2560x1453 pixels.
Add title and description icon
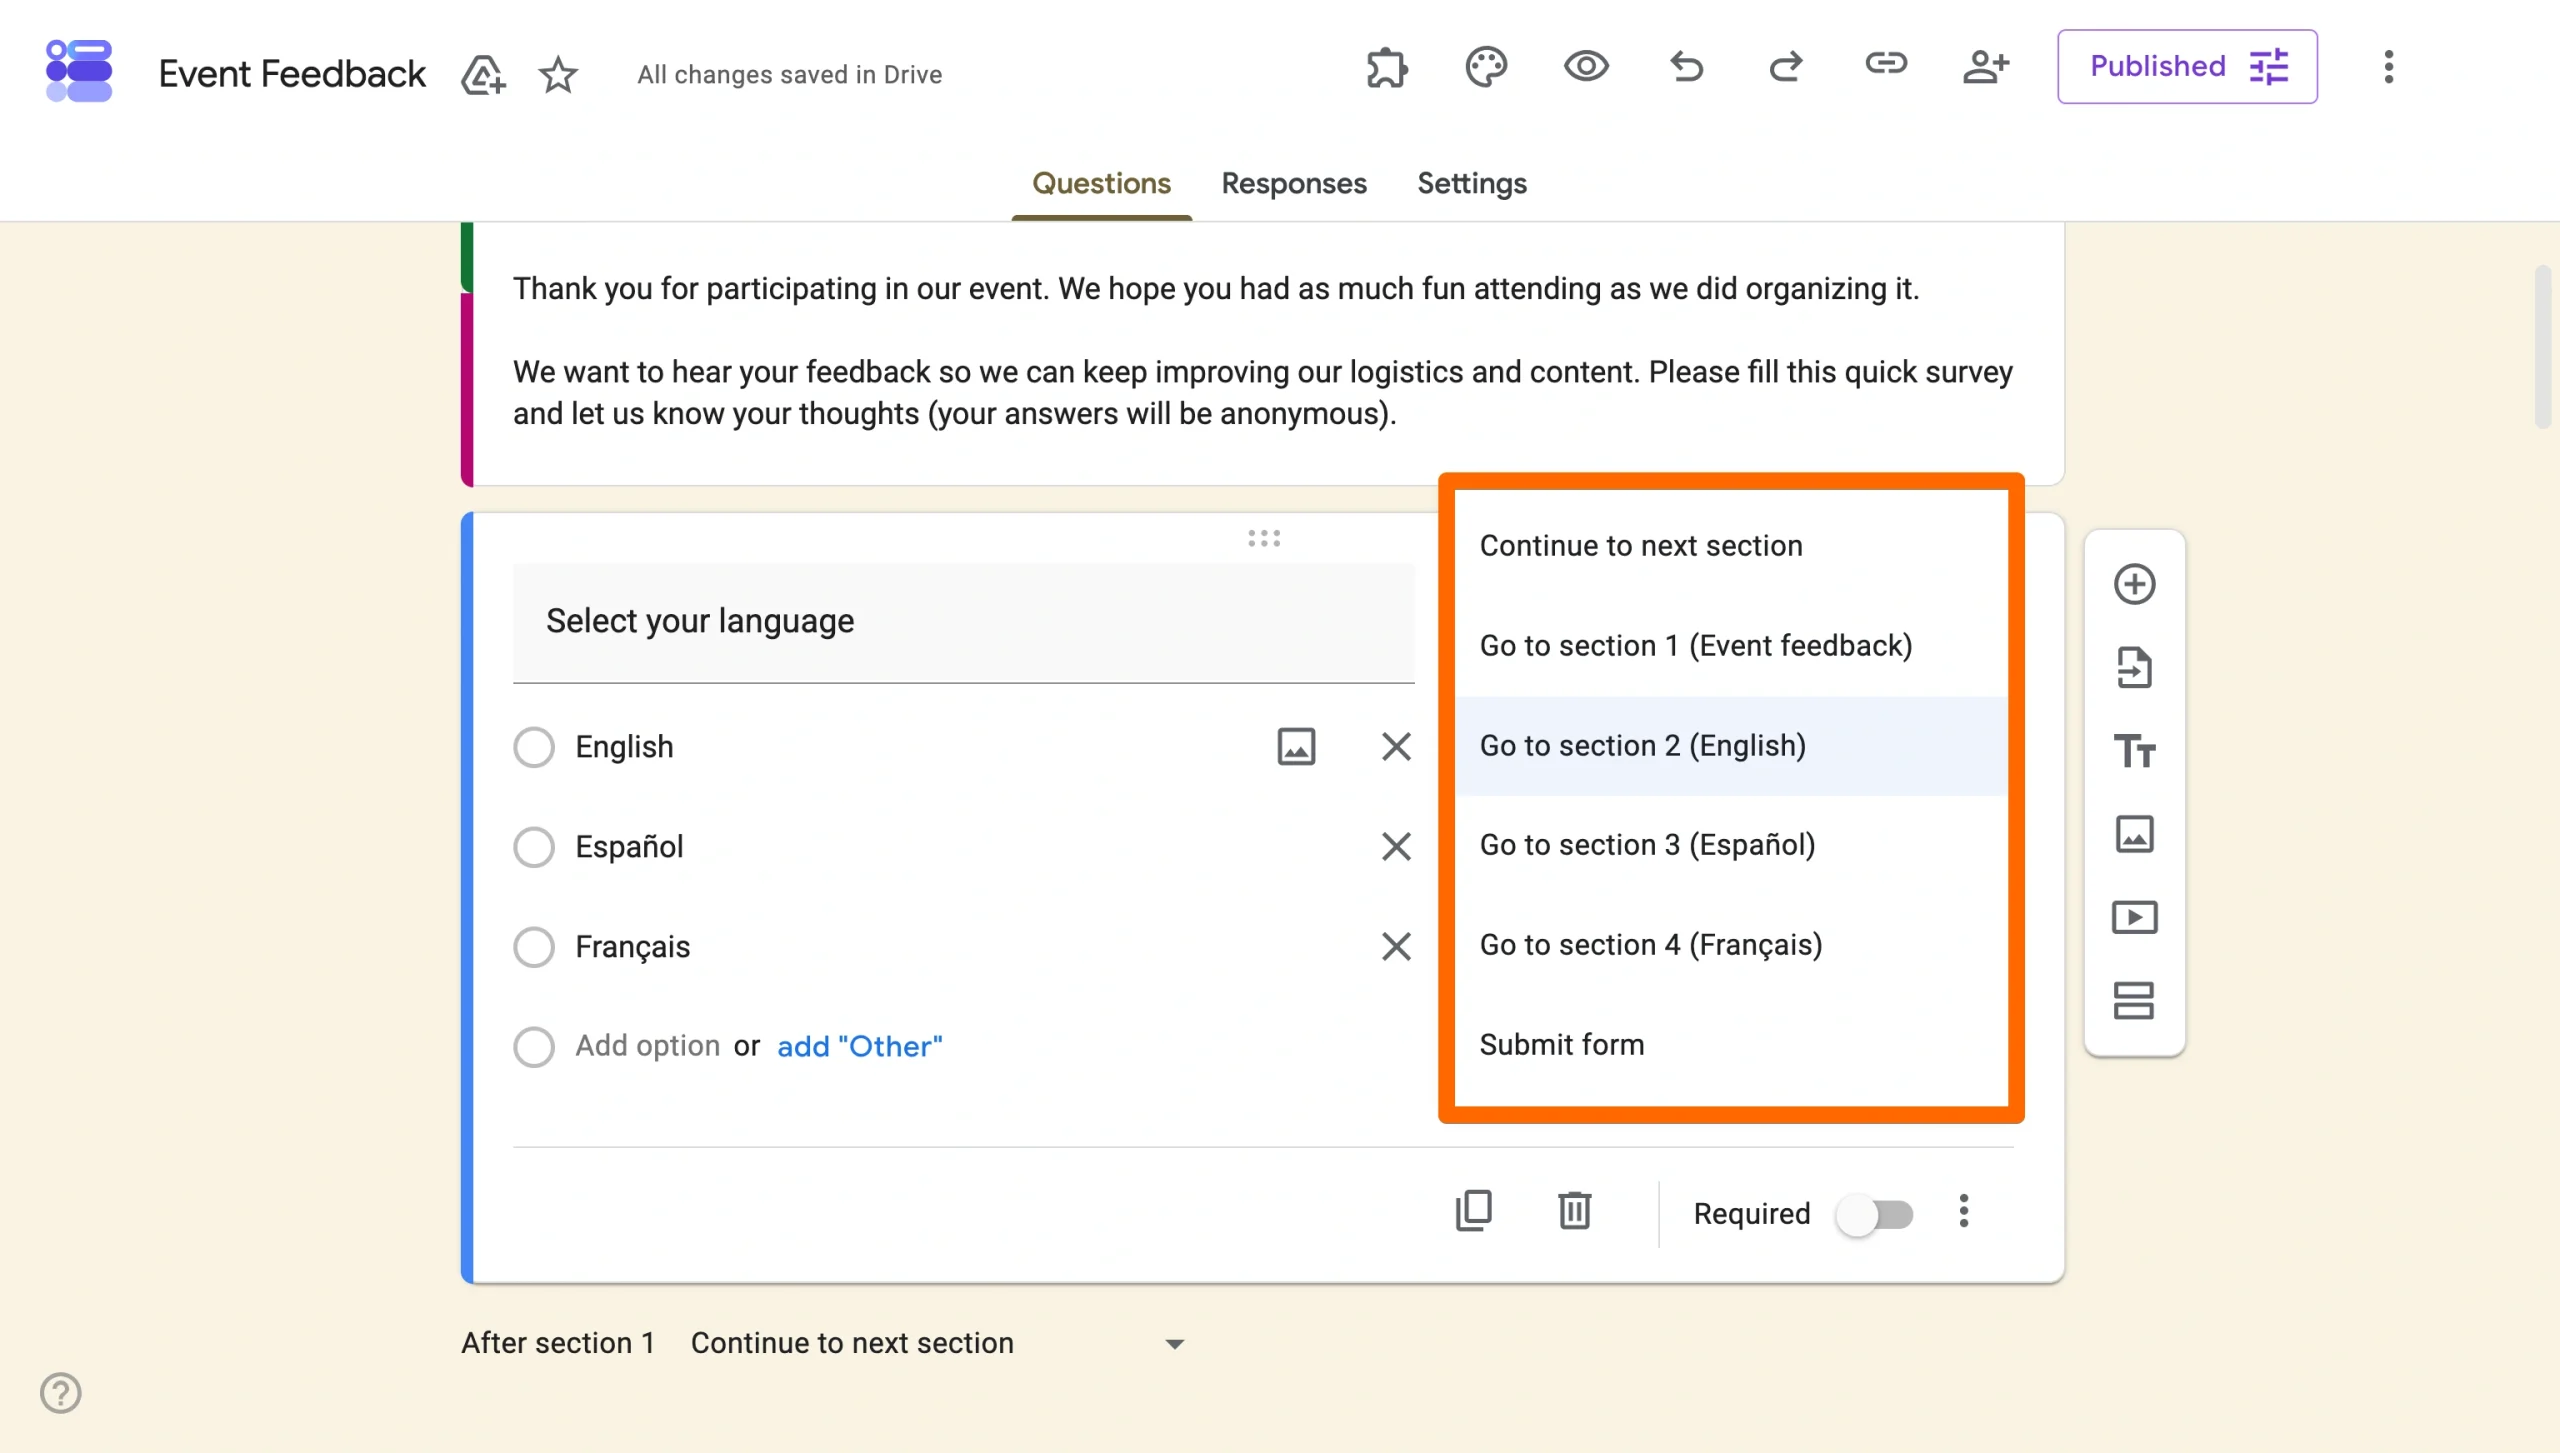(x=2134, y=751)
